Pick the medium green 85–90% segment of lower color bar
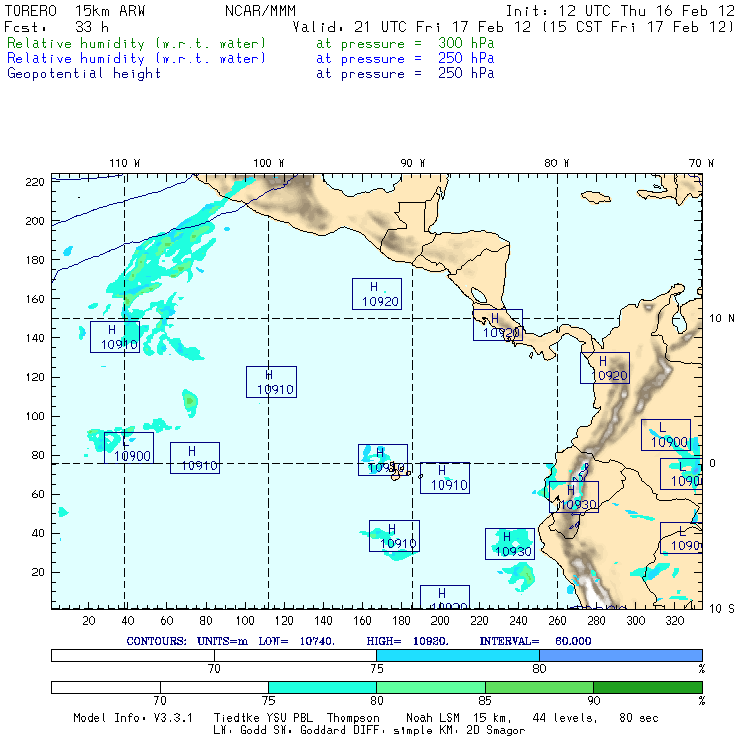This screenshot has height=740, width=740. point(539,687)
